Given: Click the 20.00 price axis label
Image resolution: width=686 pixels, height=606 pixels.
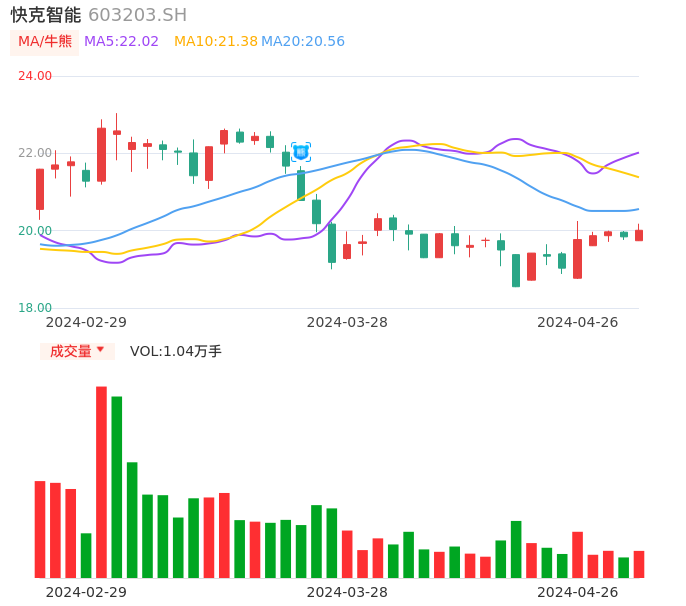Looking at the screenshot, I should (x=35, y=231).
